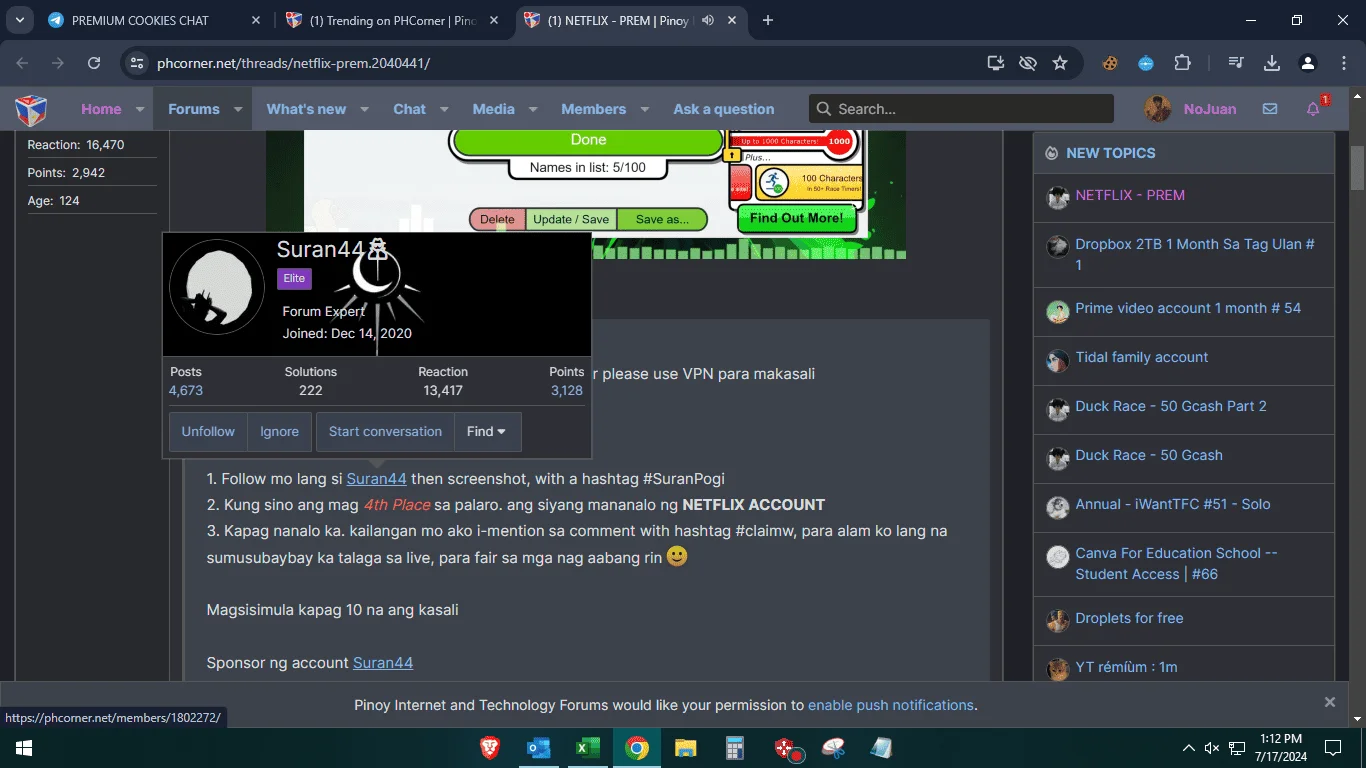Open the Find dropdown in profile card

(x=487, y=432)
